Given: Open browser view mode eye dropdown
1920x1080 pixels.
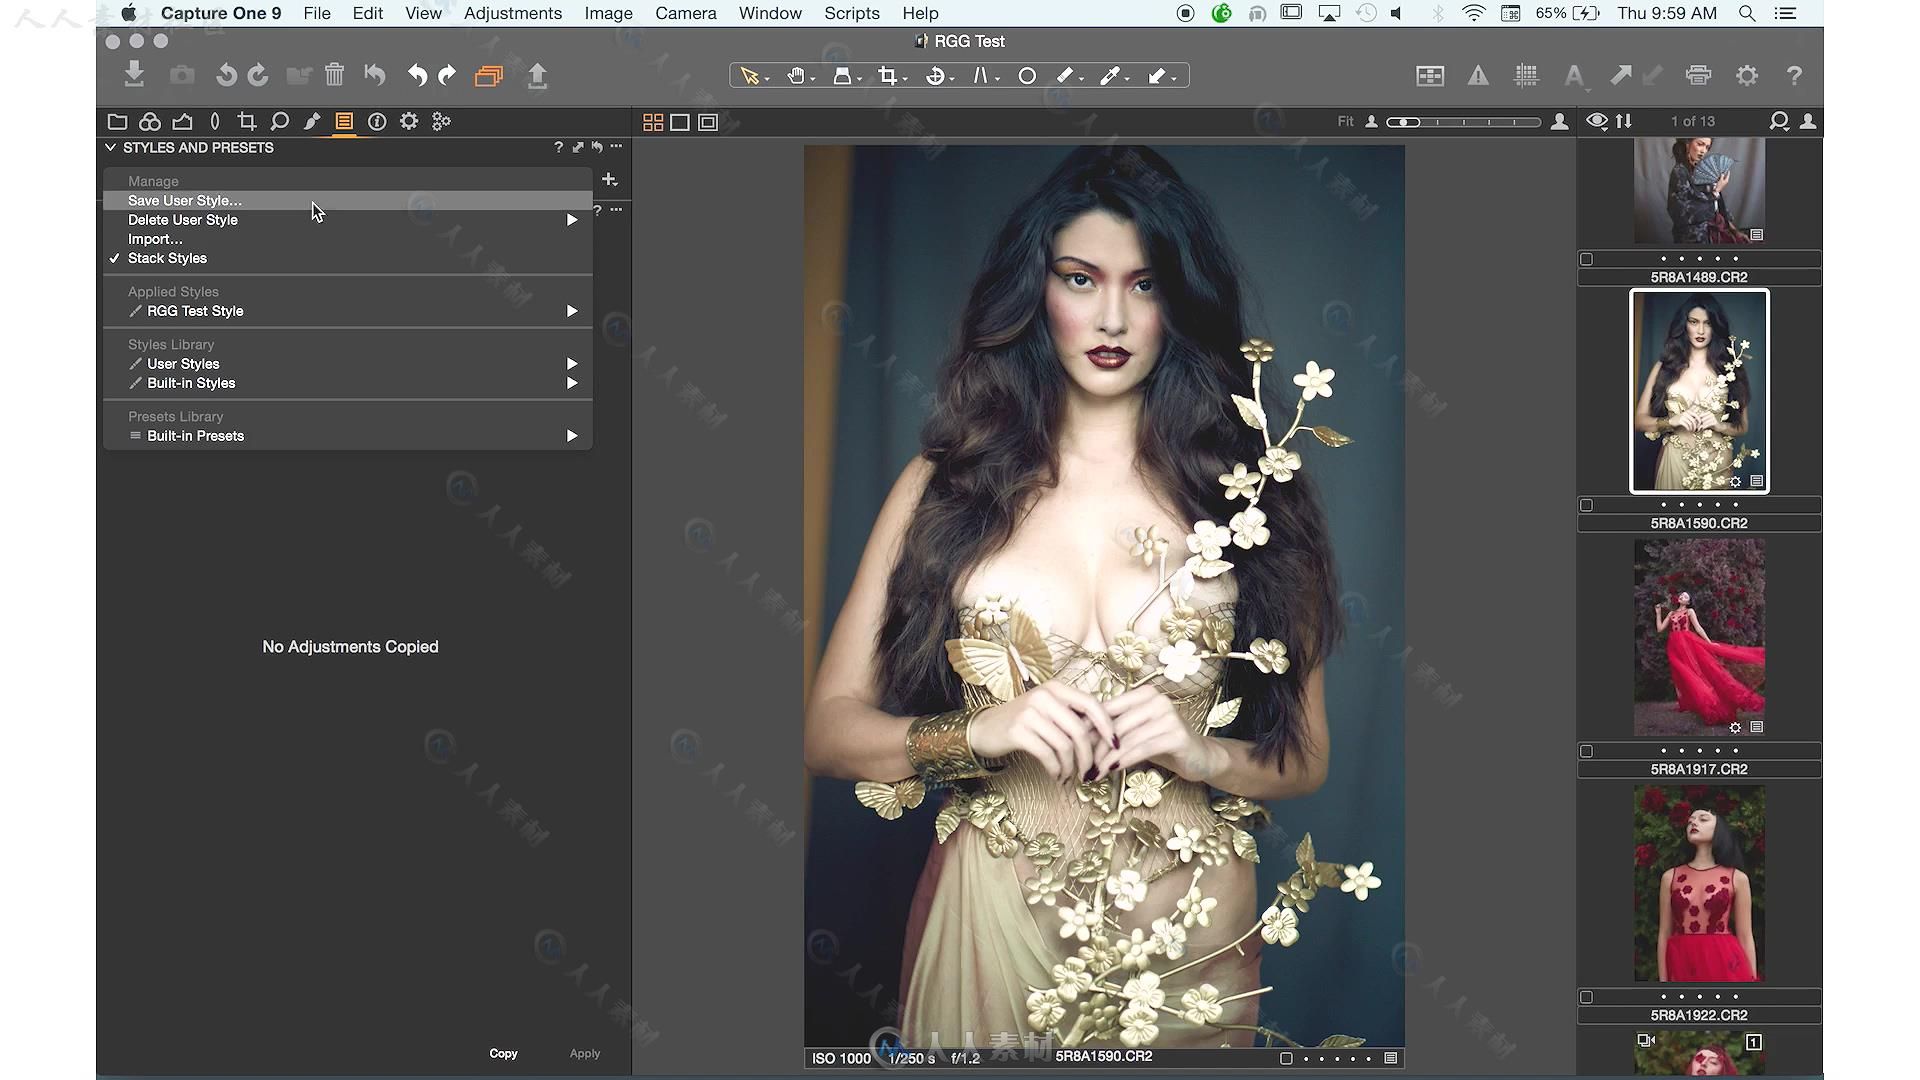Looking at the screenshot, I should click(x=1597, y=121).
